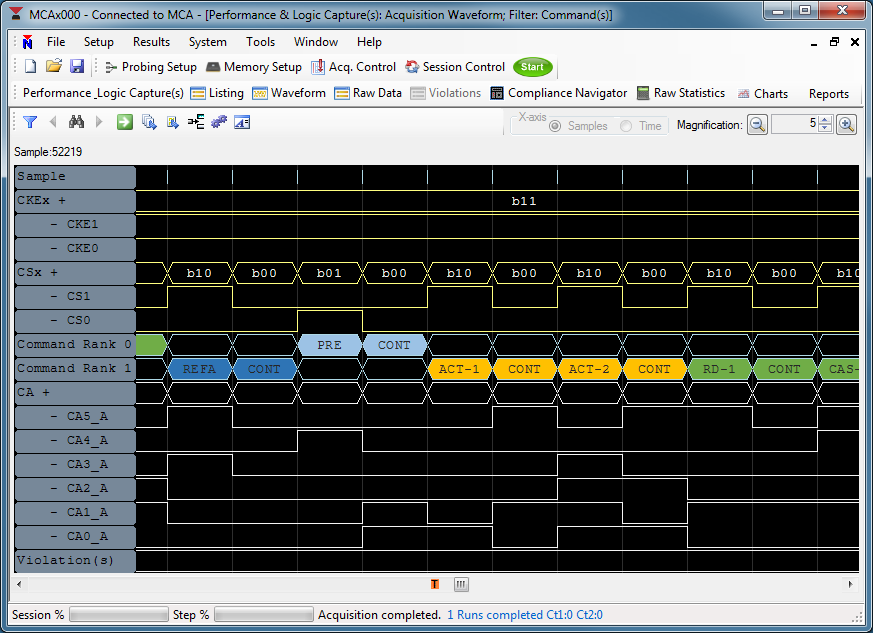The width and height of the screenshot is (873, 633).
Task: Open Memory Setup
Action: pyautogui.click(x=254, y=67)
